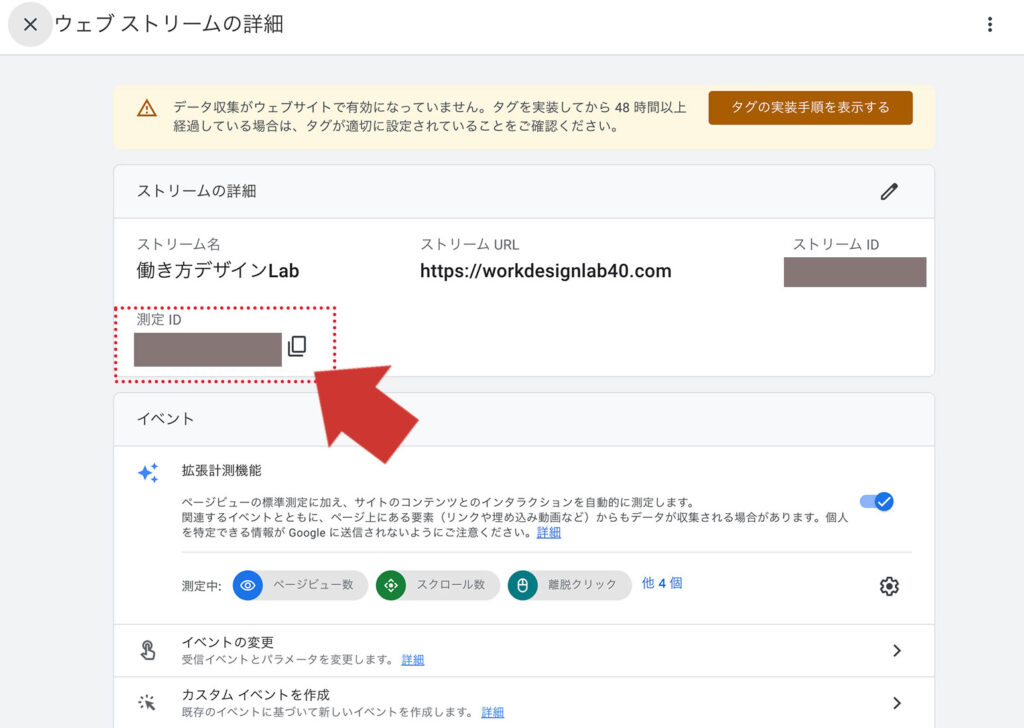Click the スクロール数 measurement chip

point(438,585)
